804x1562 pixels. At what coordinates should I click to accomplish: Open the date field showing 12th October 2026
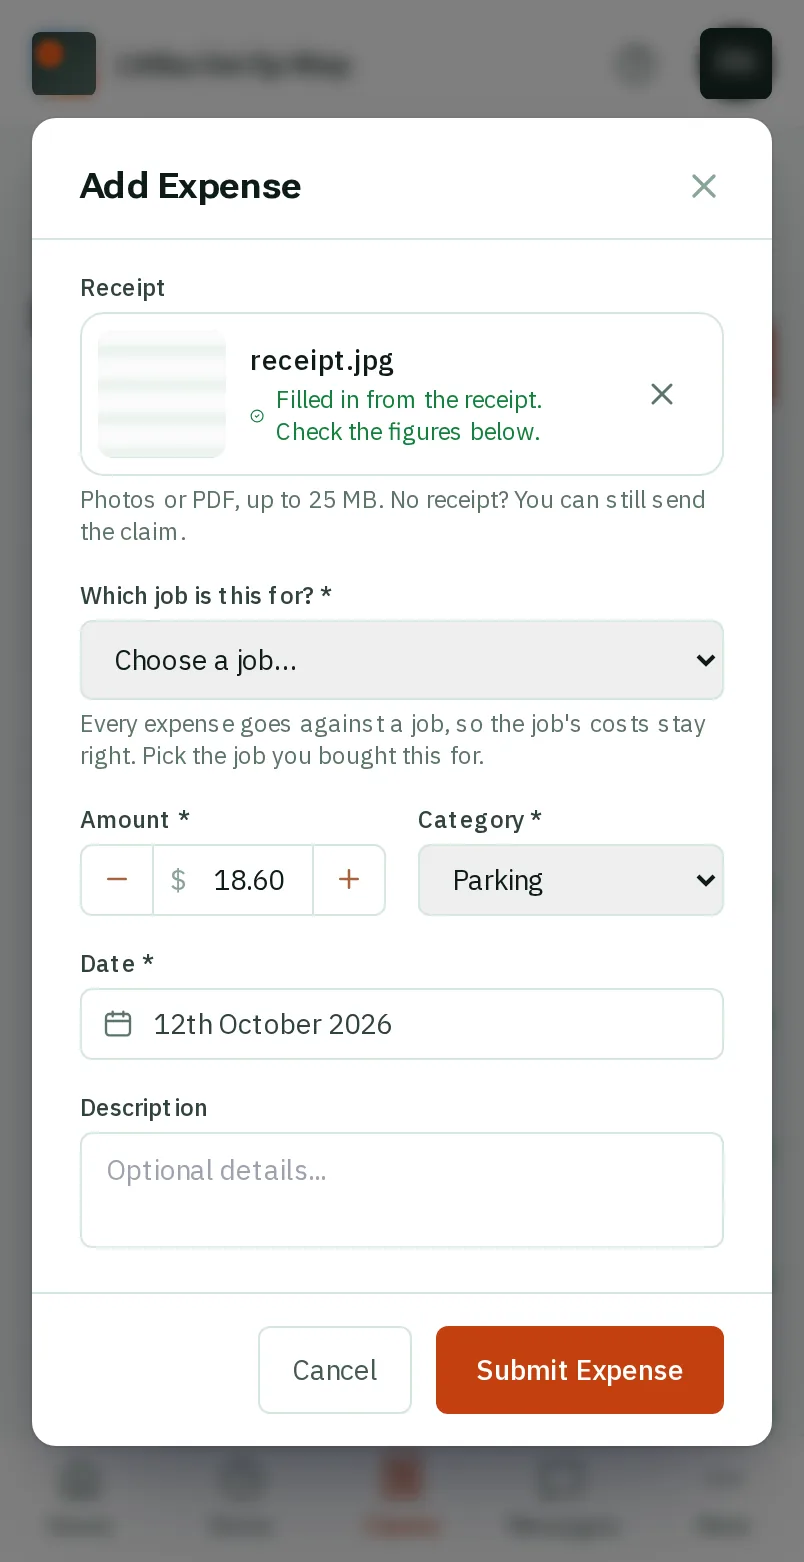pyautogui.click(x=402, y=1024)
